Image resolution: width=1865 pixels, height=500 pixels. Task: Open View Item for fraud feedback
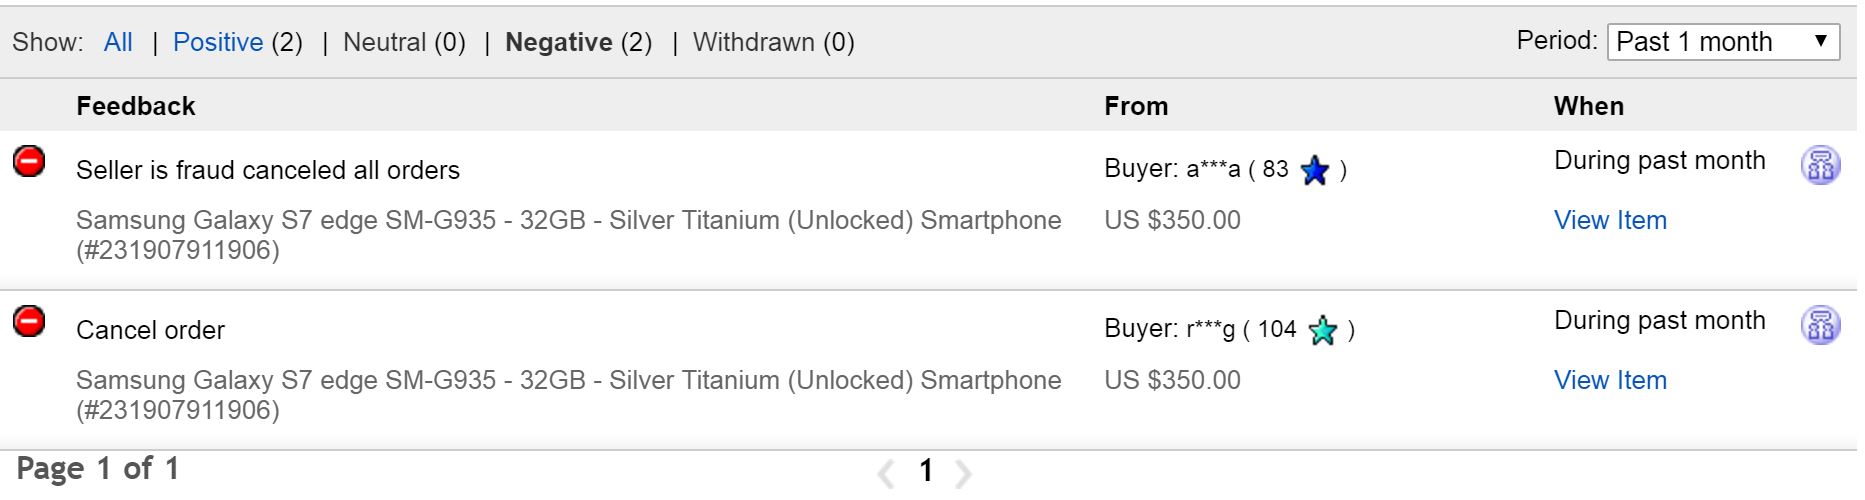pos(1610,220)
